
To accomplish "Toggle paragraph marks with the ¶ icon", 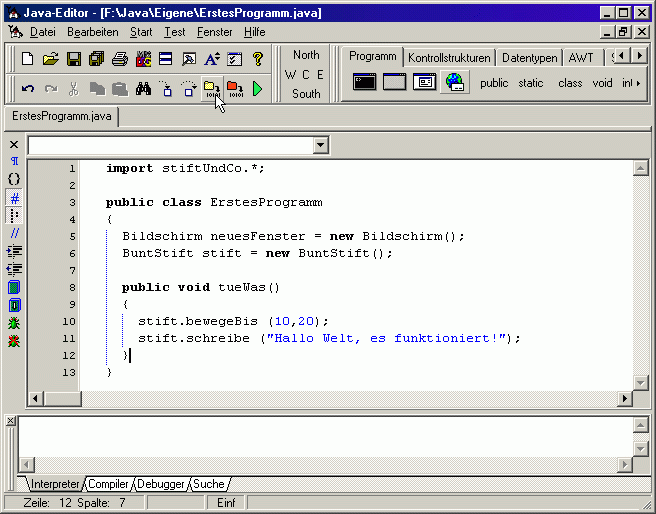I will point(14,162).
